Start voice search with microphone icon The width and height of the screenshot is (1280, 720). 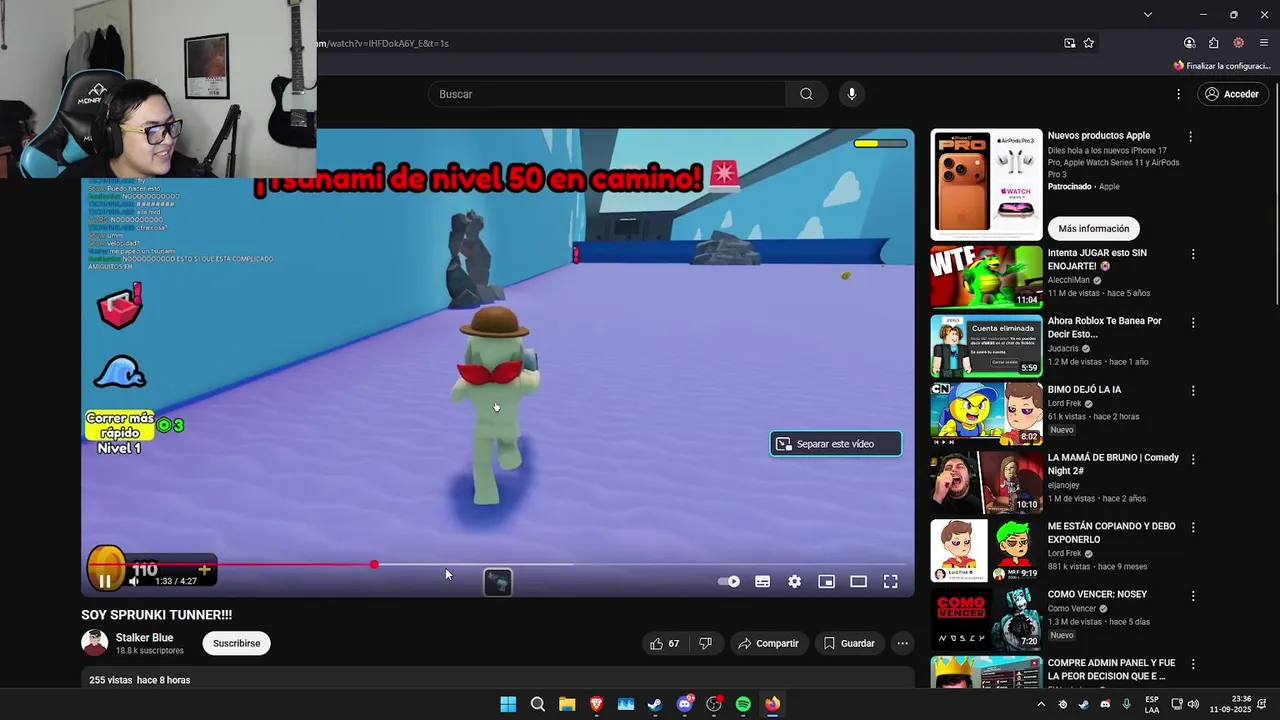pyautogui.click(x=852, y=94)
